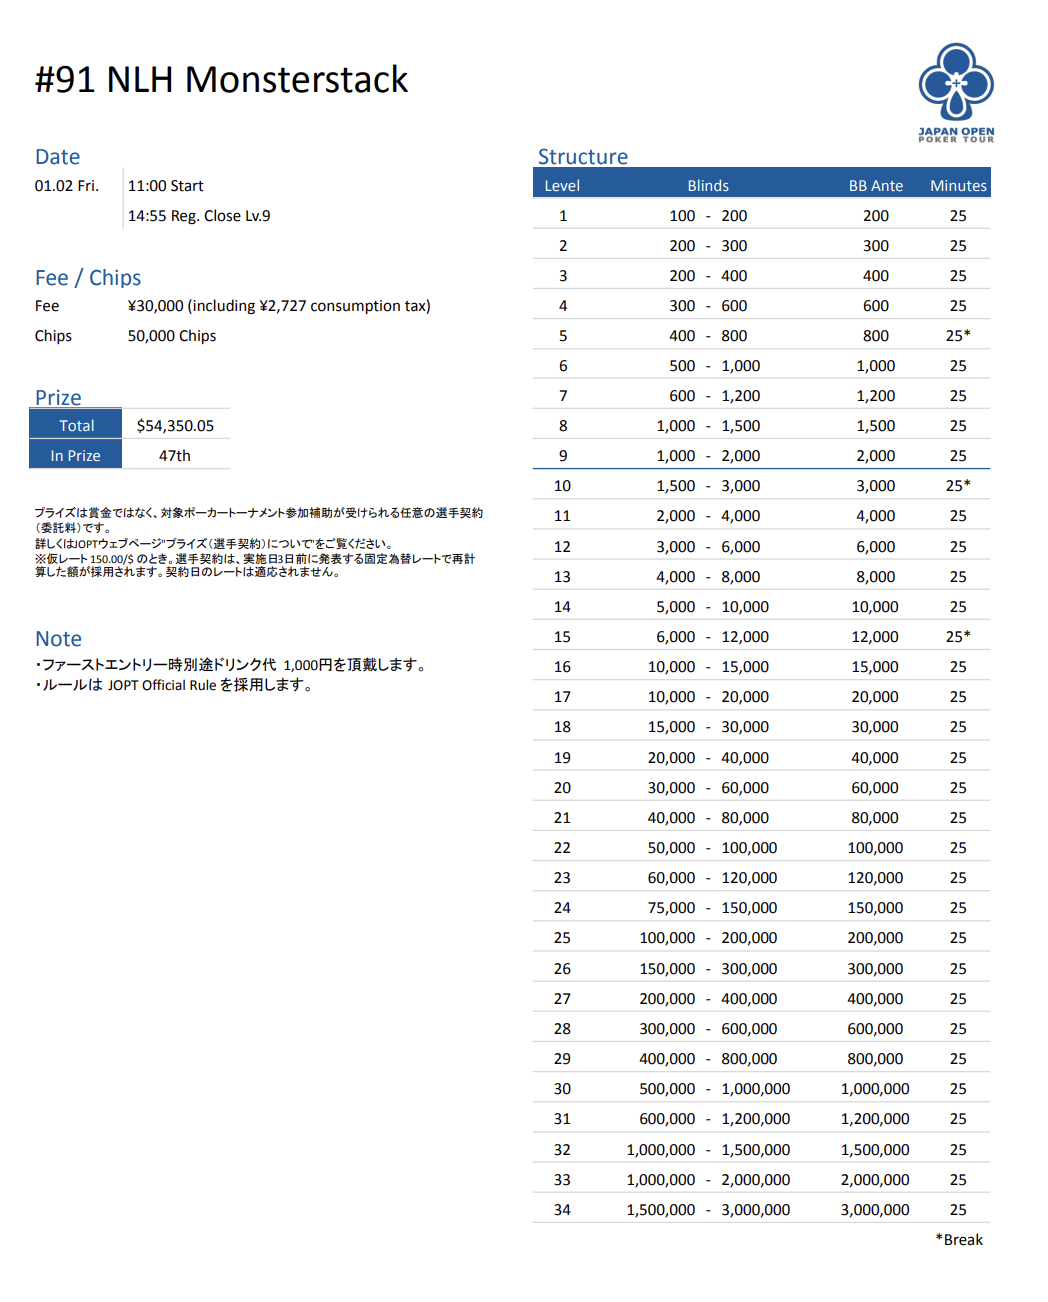1048x1302 pixels.
Task: Click the ¥30,000 fee amount text
Action: point(278,306)
